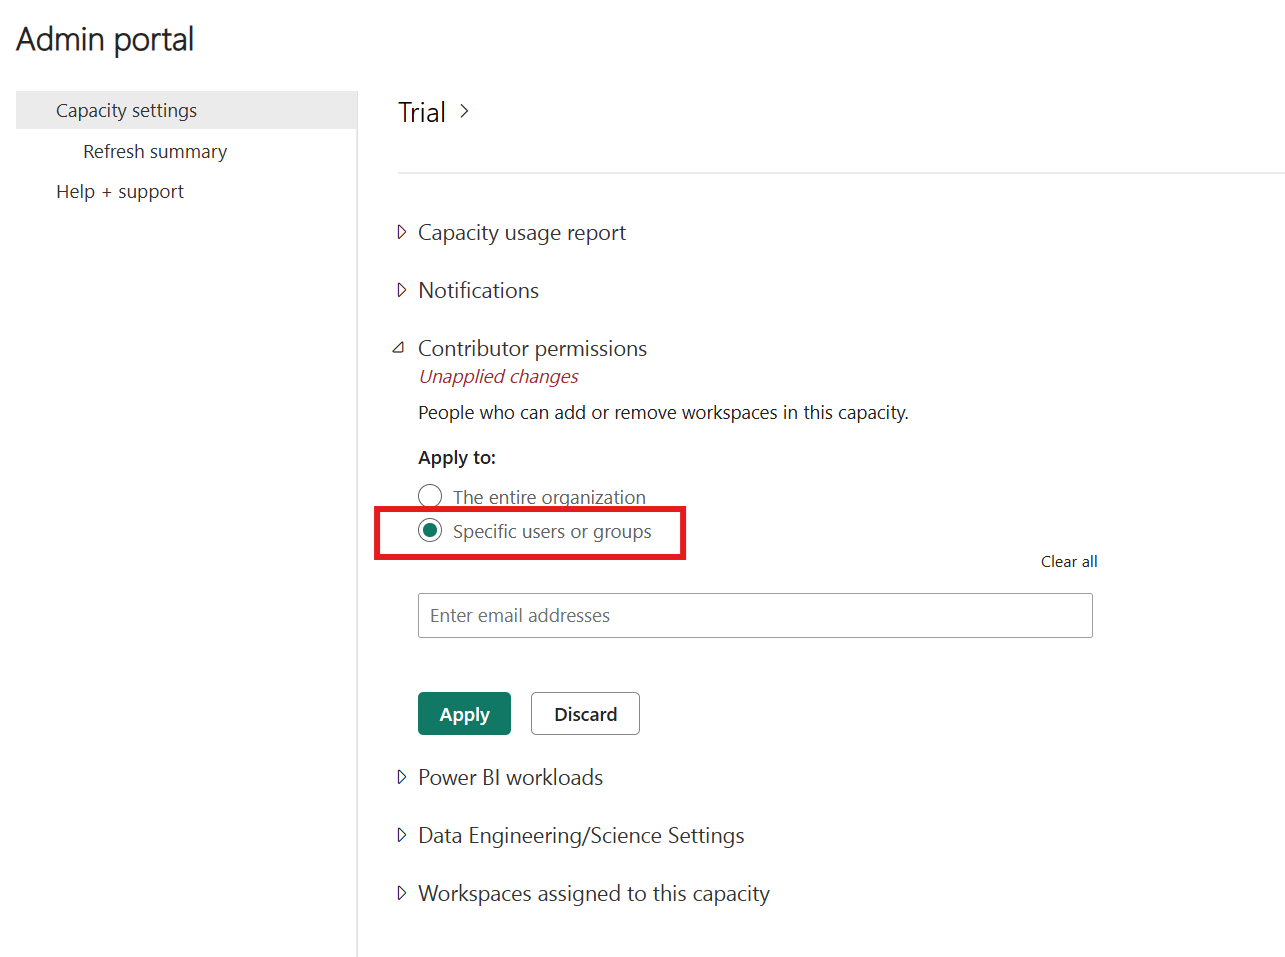Click the Clear all link
The height and width of the screenshot is (957, 1285).
tap(1068, 561)
